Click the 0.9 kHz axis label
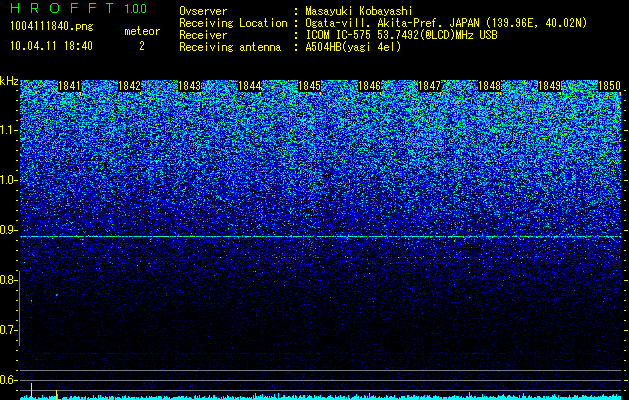 pyautogui.click(x=7, y=230)
